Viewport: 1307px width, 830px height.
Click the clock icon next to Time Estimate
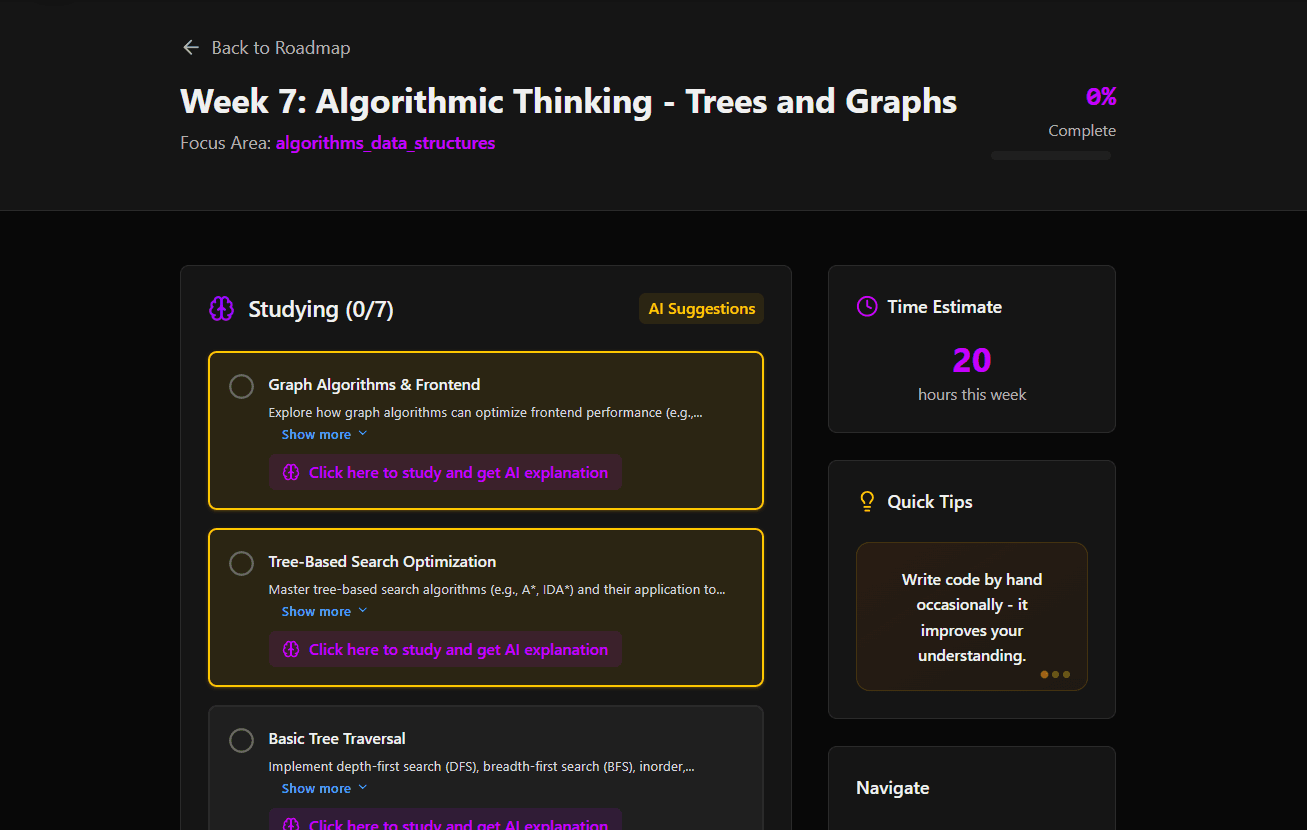point(867,307)
